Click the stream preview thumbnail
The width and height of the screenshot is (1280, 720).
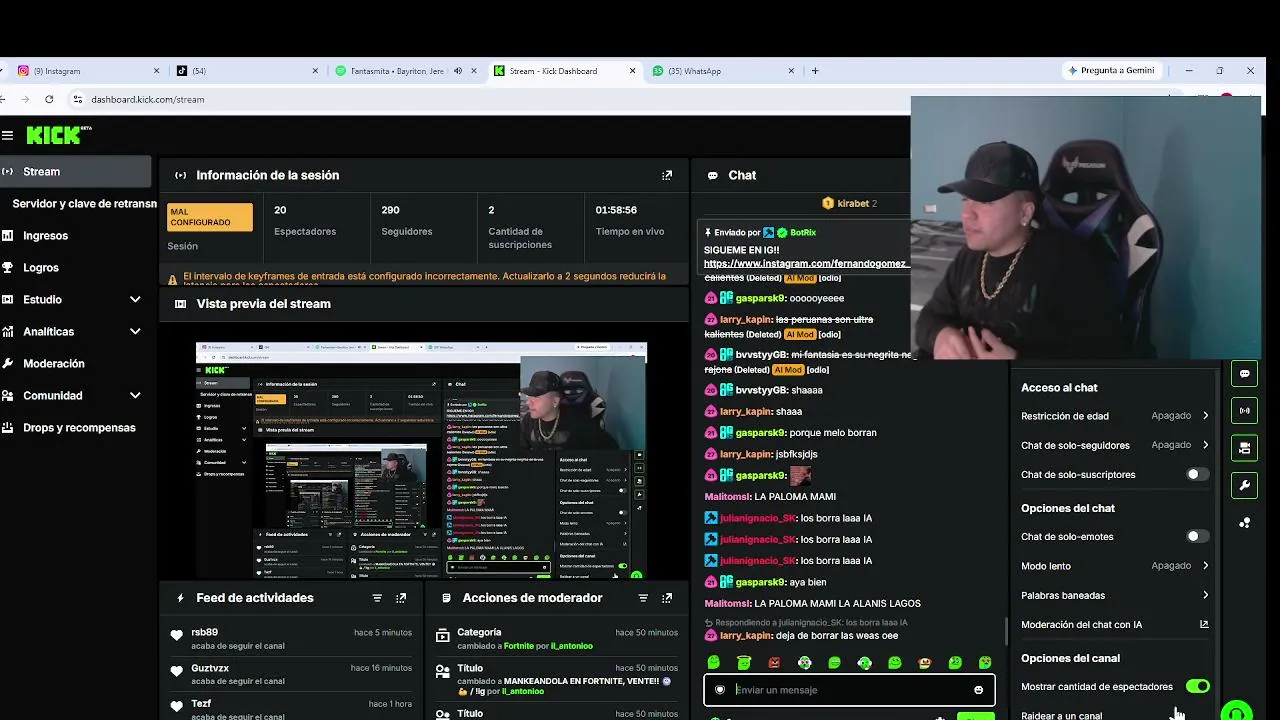pos(421,461)
